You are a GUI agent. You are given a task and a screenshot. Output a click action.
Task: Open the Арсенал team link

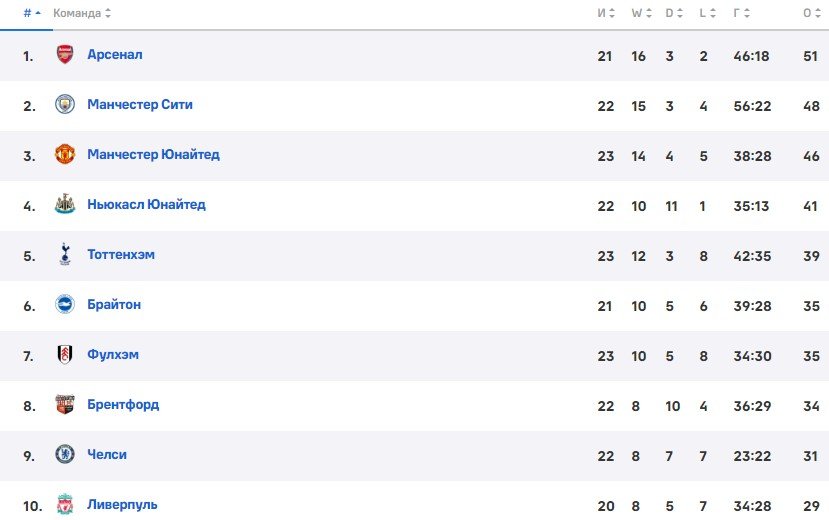tap(115, 55)
